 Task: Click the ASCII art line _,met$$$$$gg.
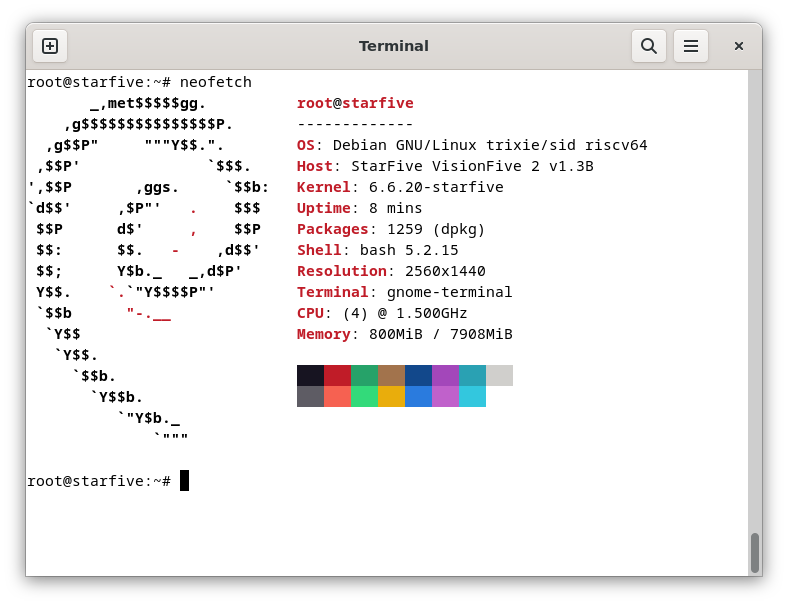[x=148, y=104]
